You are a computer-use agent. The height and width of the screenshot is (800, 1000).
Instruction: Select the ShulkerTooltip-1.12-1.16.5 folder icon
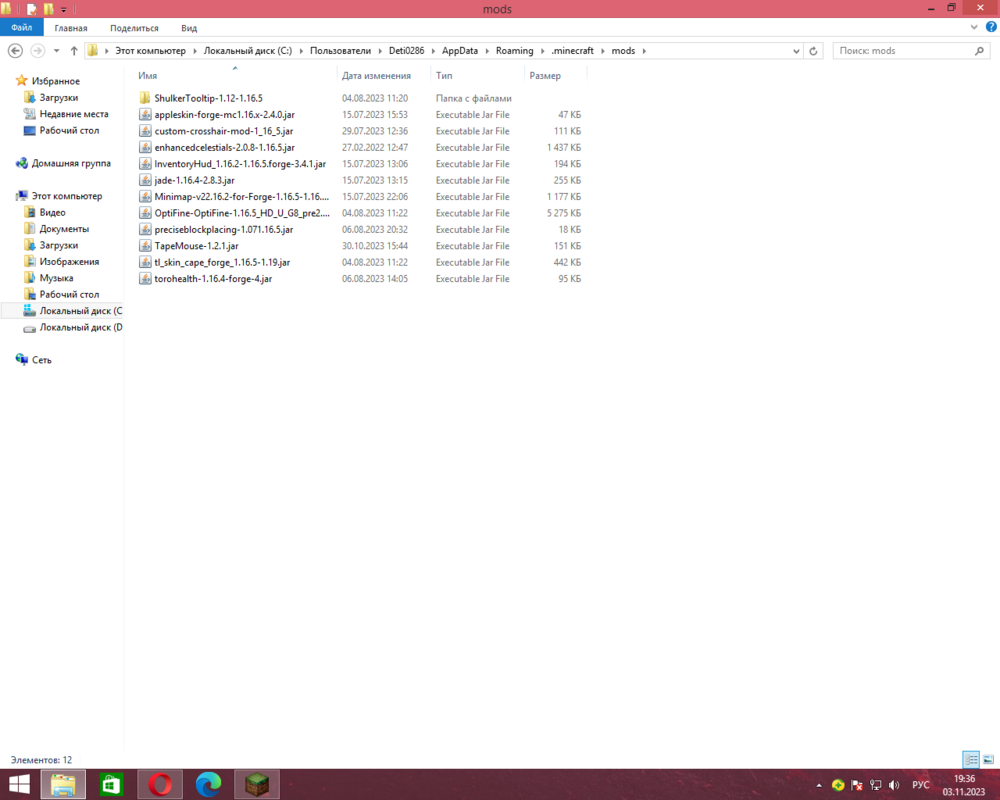(145, 98)
